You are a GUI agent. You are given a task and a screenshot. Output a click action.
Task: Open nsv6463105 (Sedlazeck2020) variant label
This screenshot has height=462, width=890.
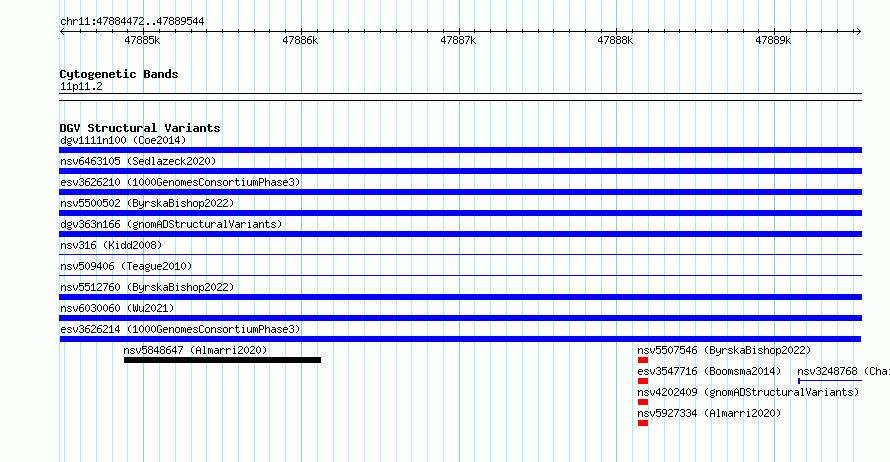(x=138, y=161)
